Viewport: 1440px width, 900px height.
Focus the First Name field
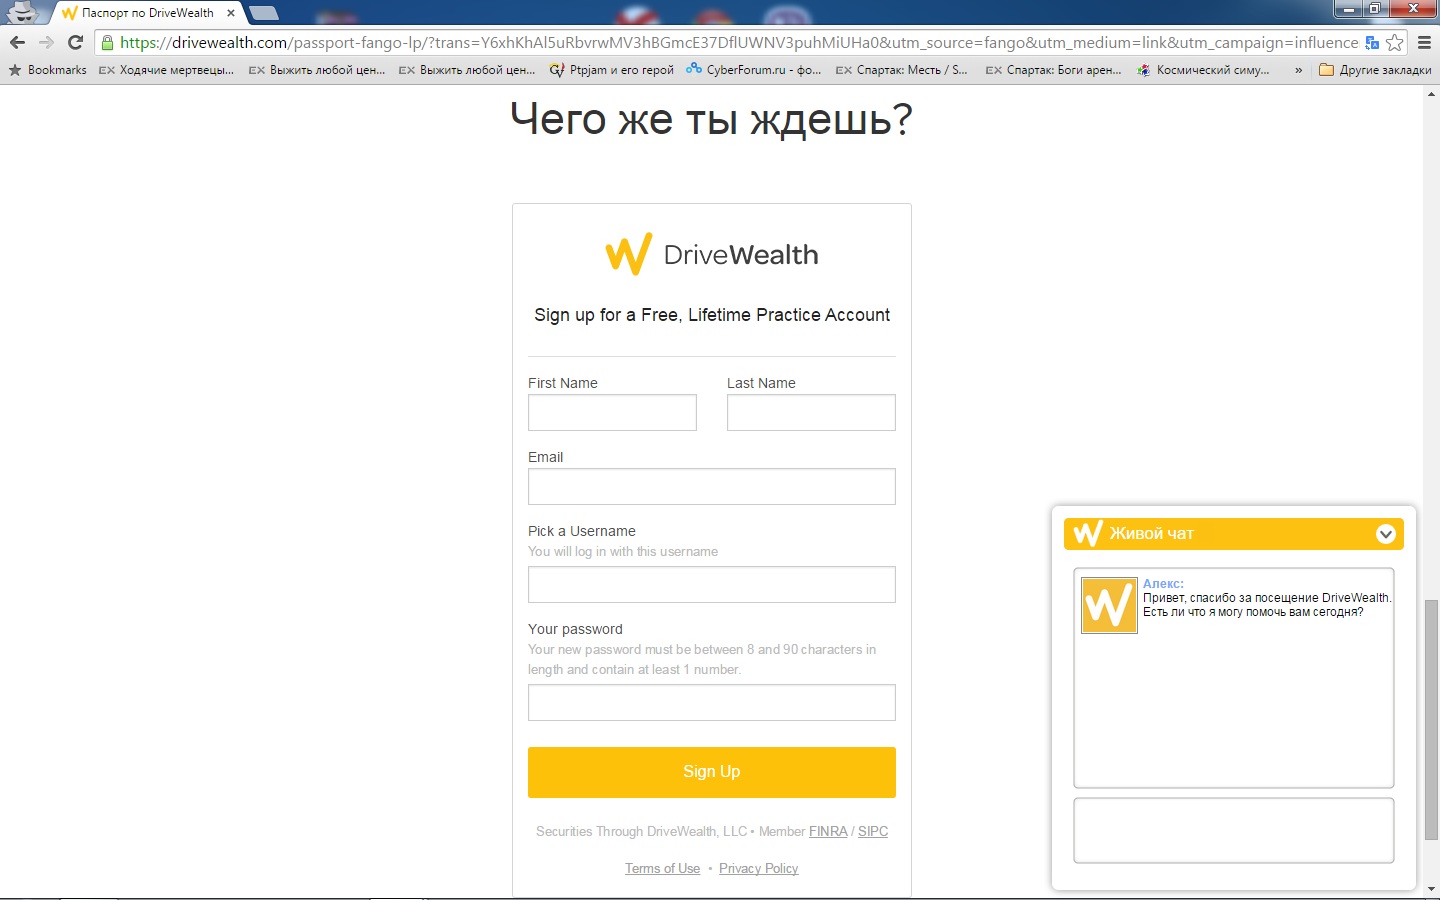[612, 412]
